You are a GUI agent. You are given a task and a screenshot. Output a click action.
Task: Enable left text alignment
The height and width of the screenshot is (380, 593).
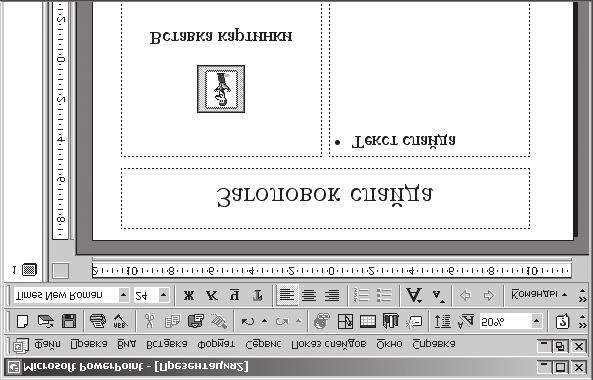click(x=287, y=295)
